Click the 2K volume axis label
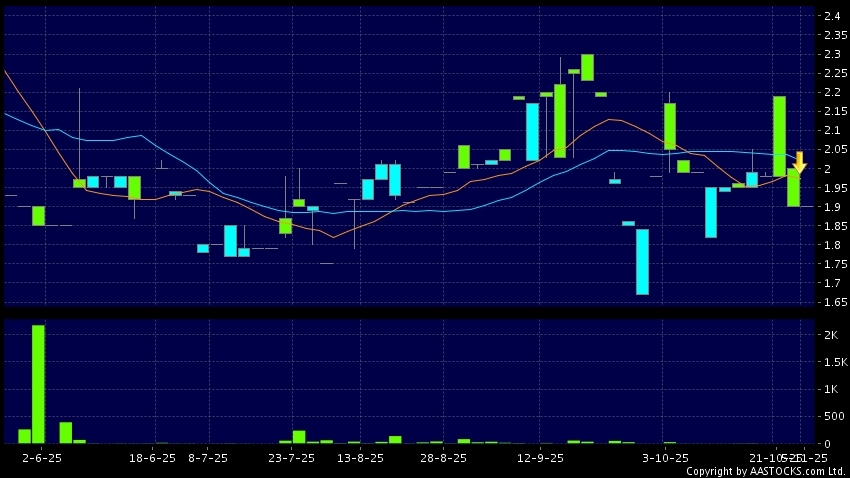This screenshot has height=478, width=850. [x=831, y=335]
